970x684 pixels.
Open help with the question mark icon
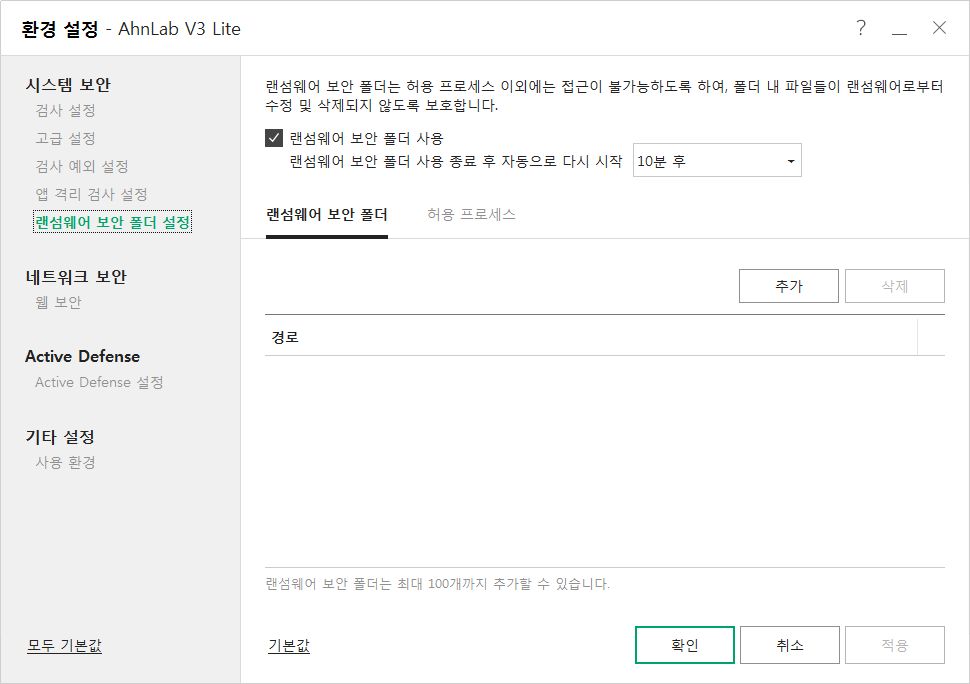coord(861,28)
